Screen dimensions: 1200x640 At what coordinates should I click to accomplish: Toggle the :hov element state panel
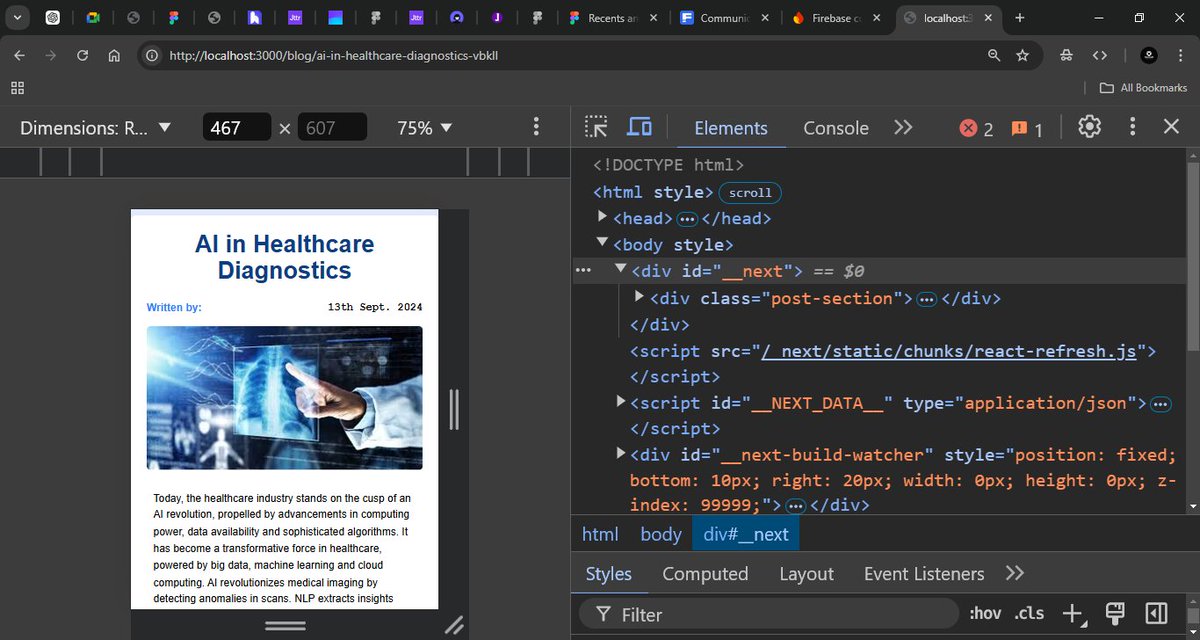(985, 613)
